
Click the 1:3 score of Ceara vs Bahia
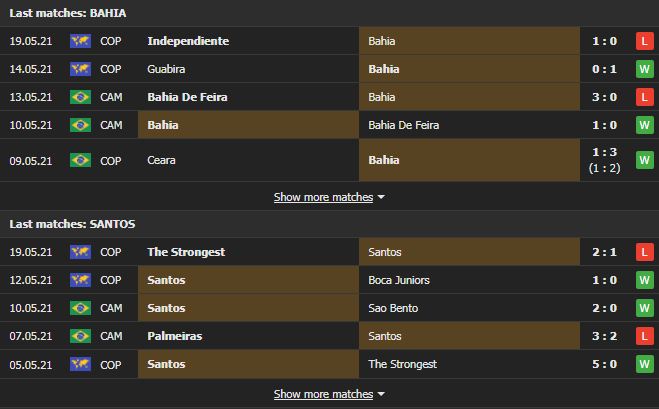[x=604, y=152]
